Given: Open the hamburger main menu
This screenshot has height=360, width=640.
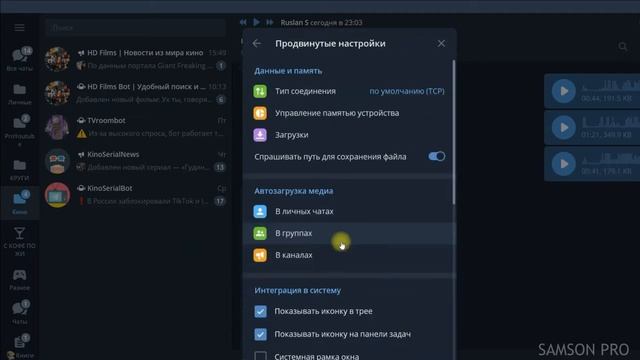Looking at the screenshot, I should pyautogui.click(x=19, y=28).
